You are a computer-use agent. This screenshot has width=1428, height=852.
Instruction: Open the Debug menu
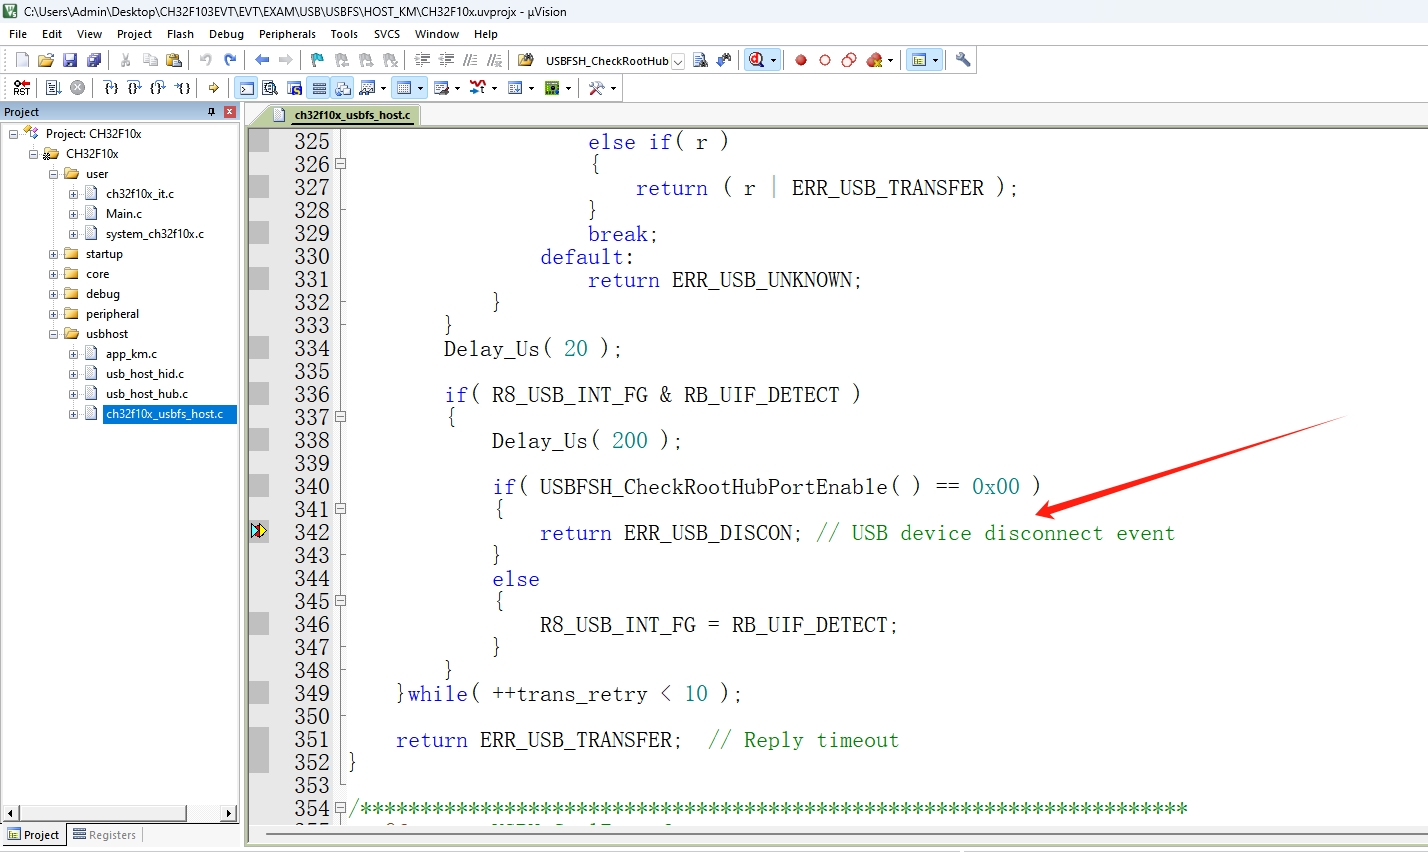pos(226,34)
